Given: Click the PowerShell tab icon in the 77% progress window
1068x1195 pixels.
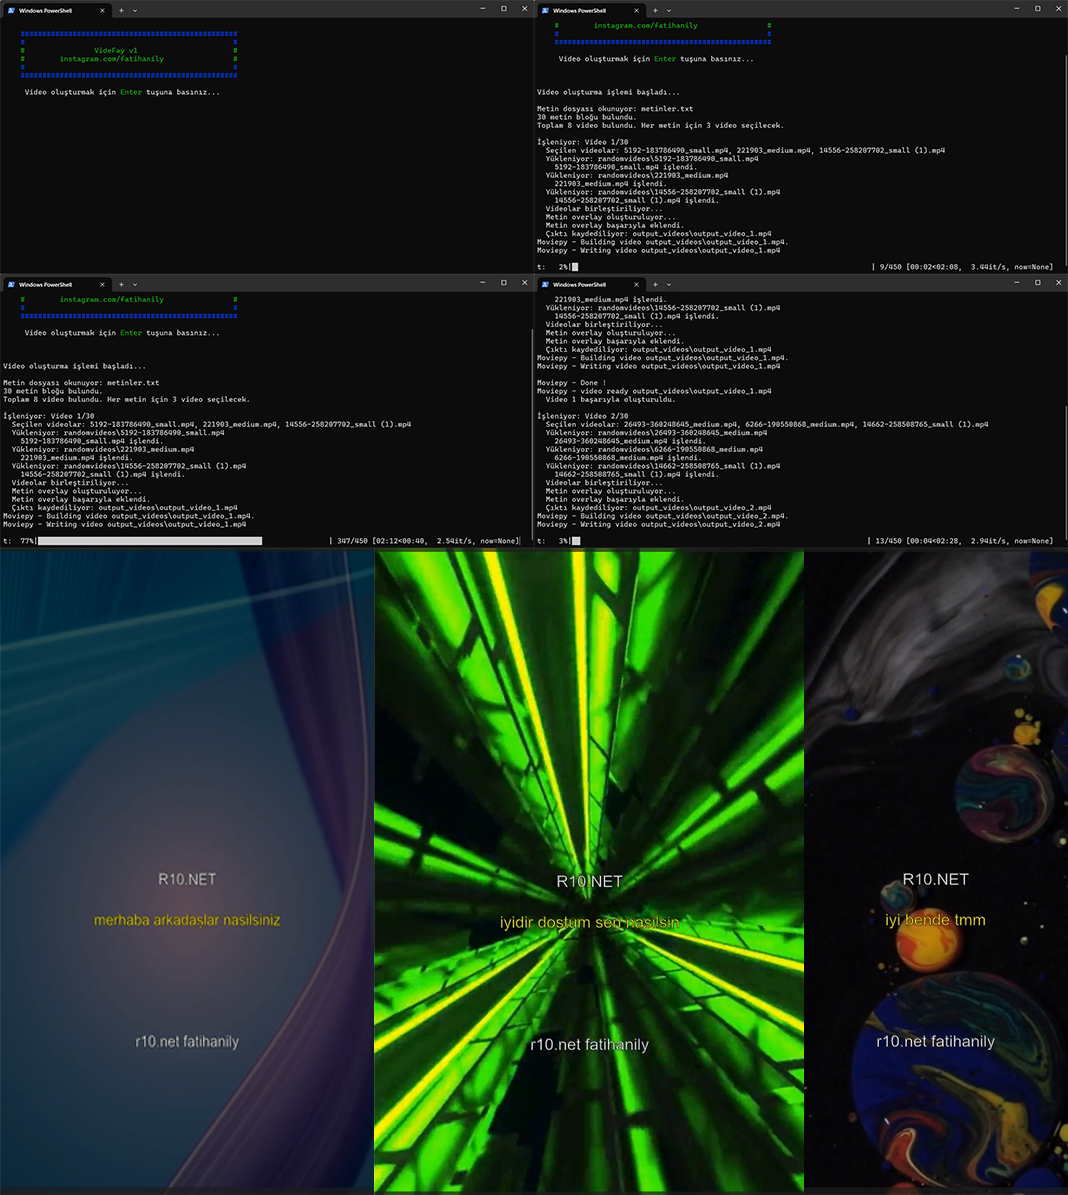Looking at the screenshot, I should point(11,284).
